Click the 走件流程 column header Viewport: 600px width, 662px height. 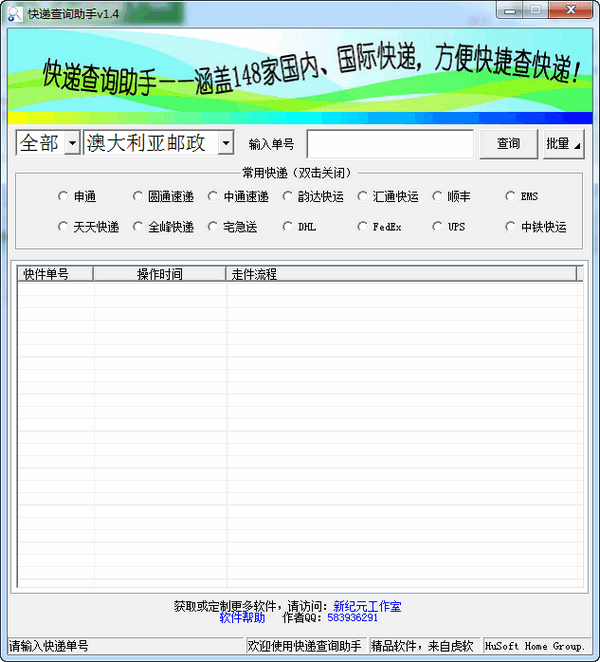click(400, 274)
